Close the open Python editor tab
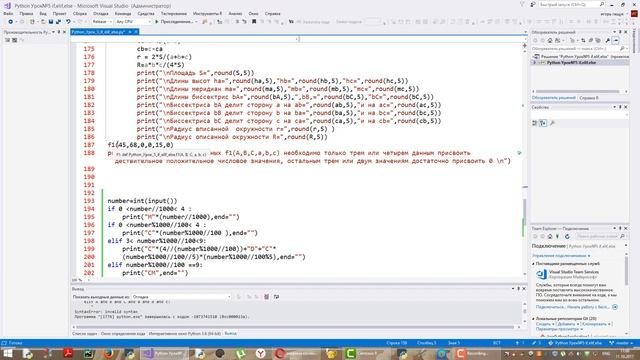Viewport: 640px width, 360px height. click(136, 32)
